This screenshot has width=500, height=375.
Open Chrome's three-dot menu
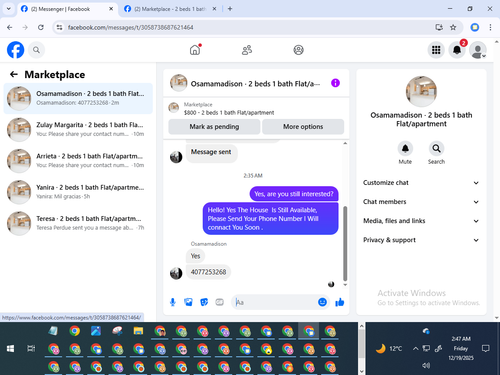pos(490,27)
